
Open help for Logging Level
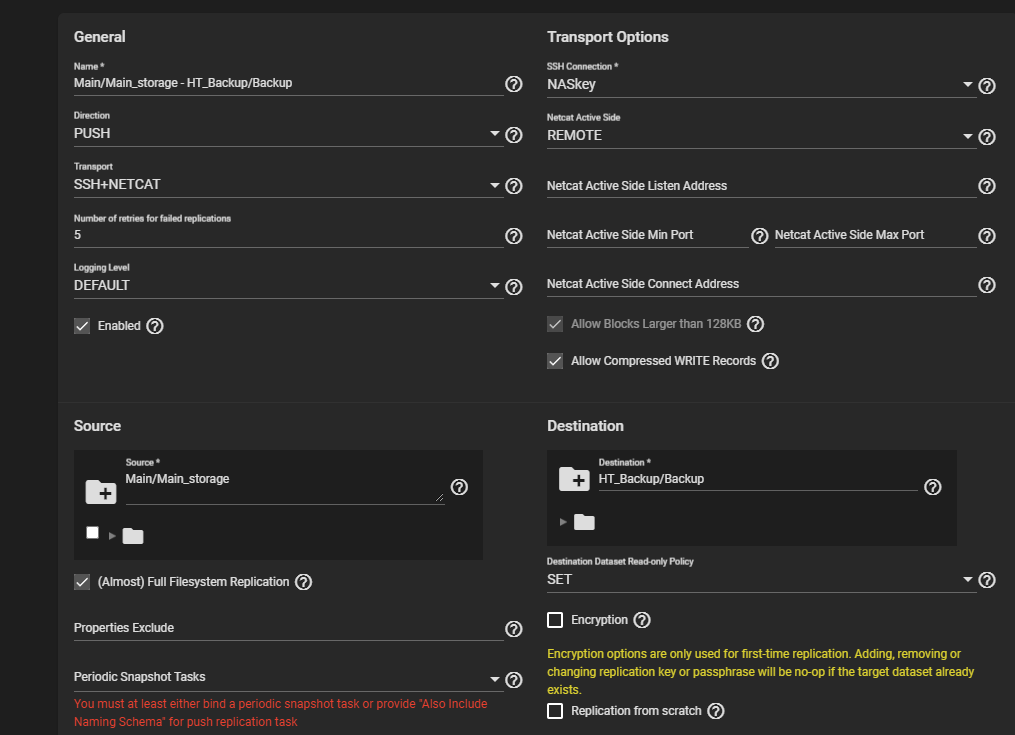point(513,287)
